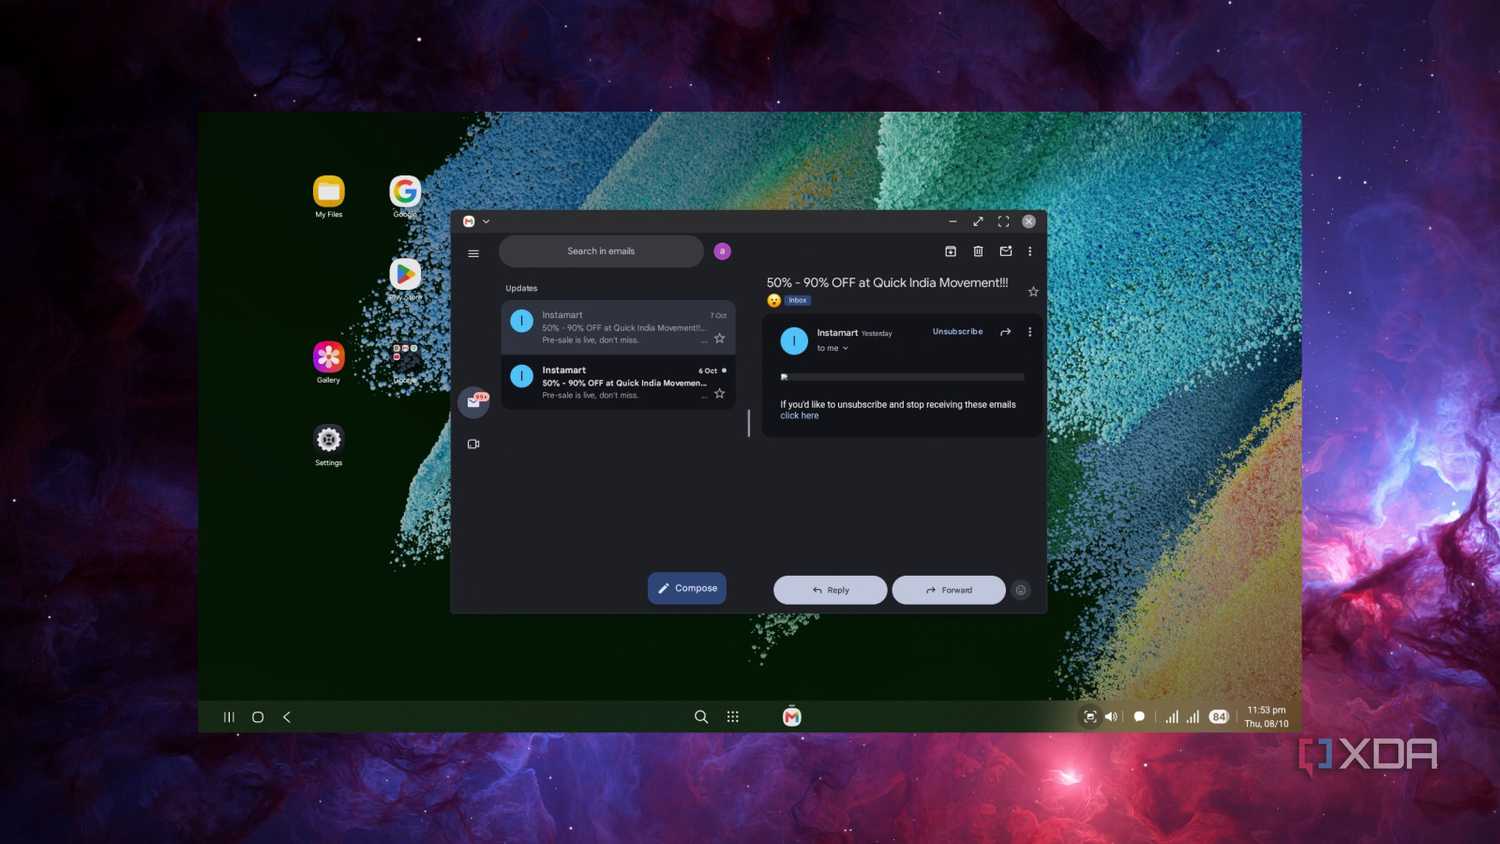Click the forward arrow icon beside Unsubscribe

pos(1005,332)
